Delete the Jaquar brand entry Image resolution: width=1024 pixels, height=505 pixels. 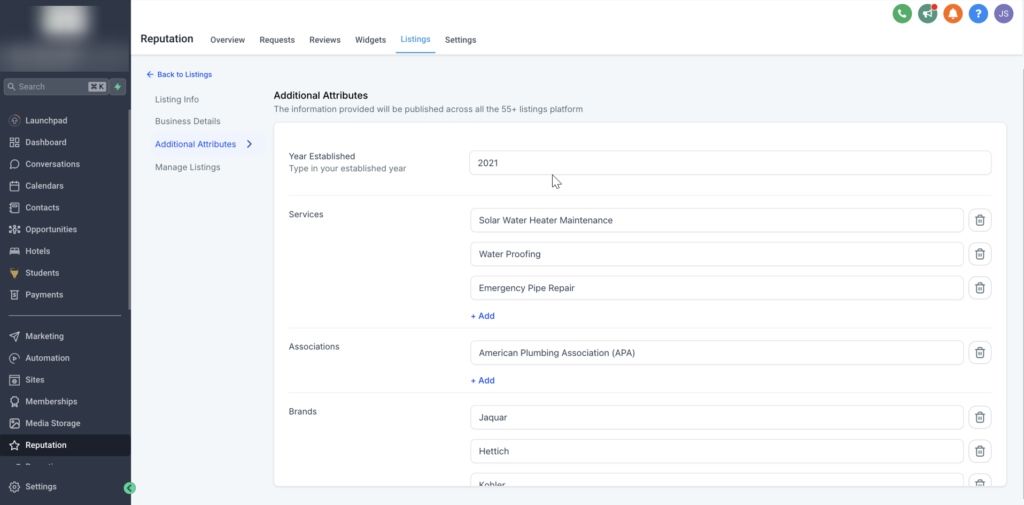point(980,417)
